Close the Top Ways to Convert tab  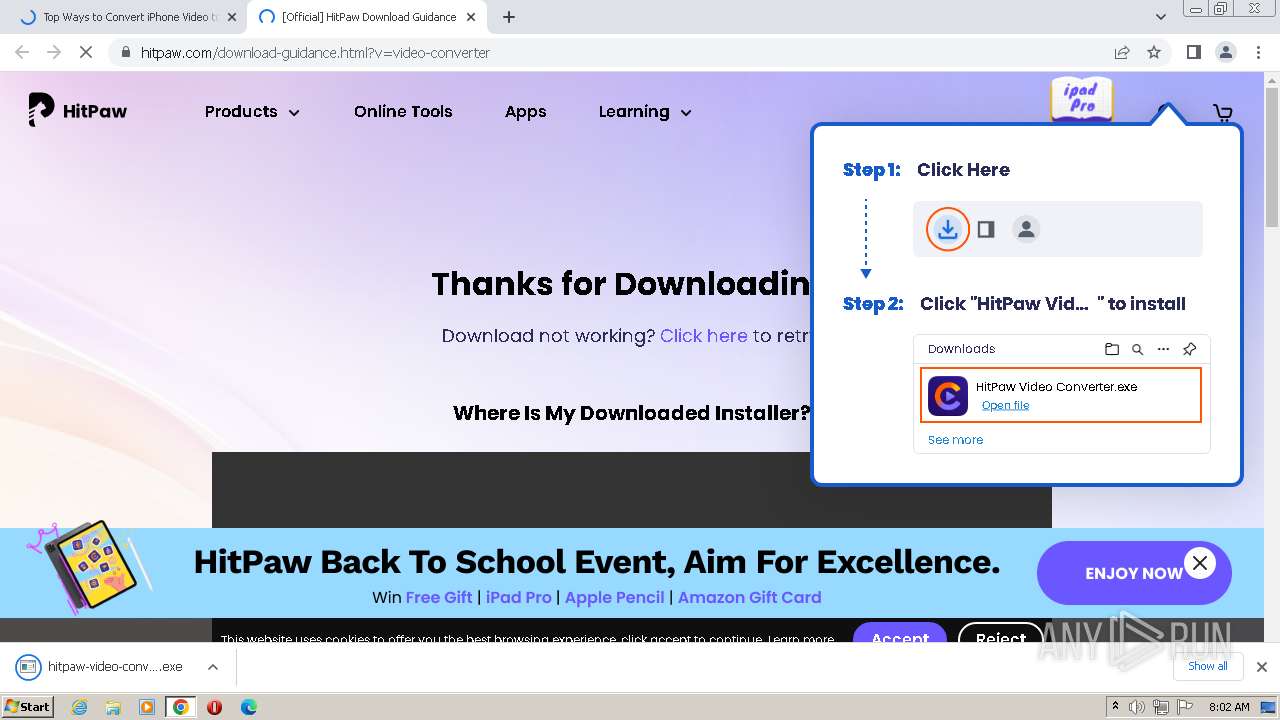click(232, 17)
